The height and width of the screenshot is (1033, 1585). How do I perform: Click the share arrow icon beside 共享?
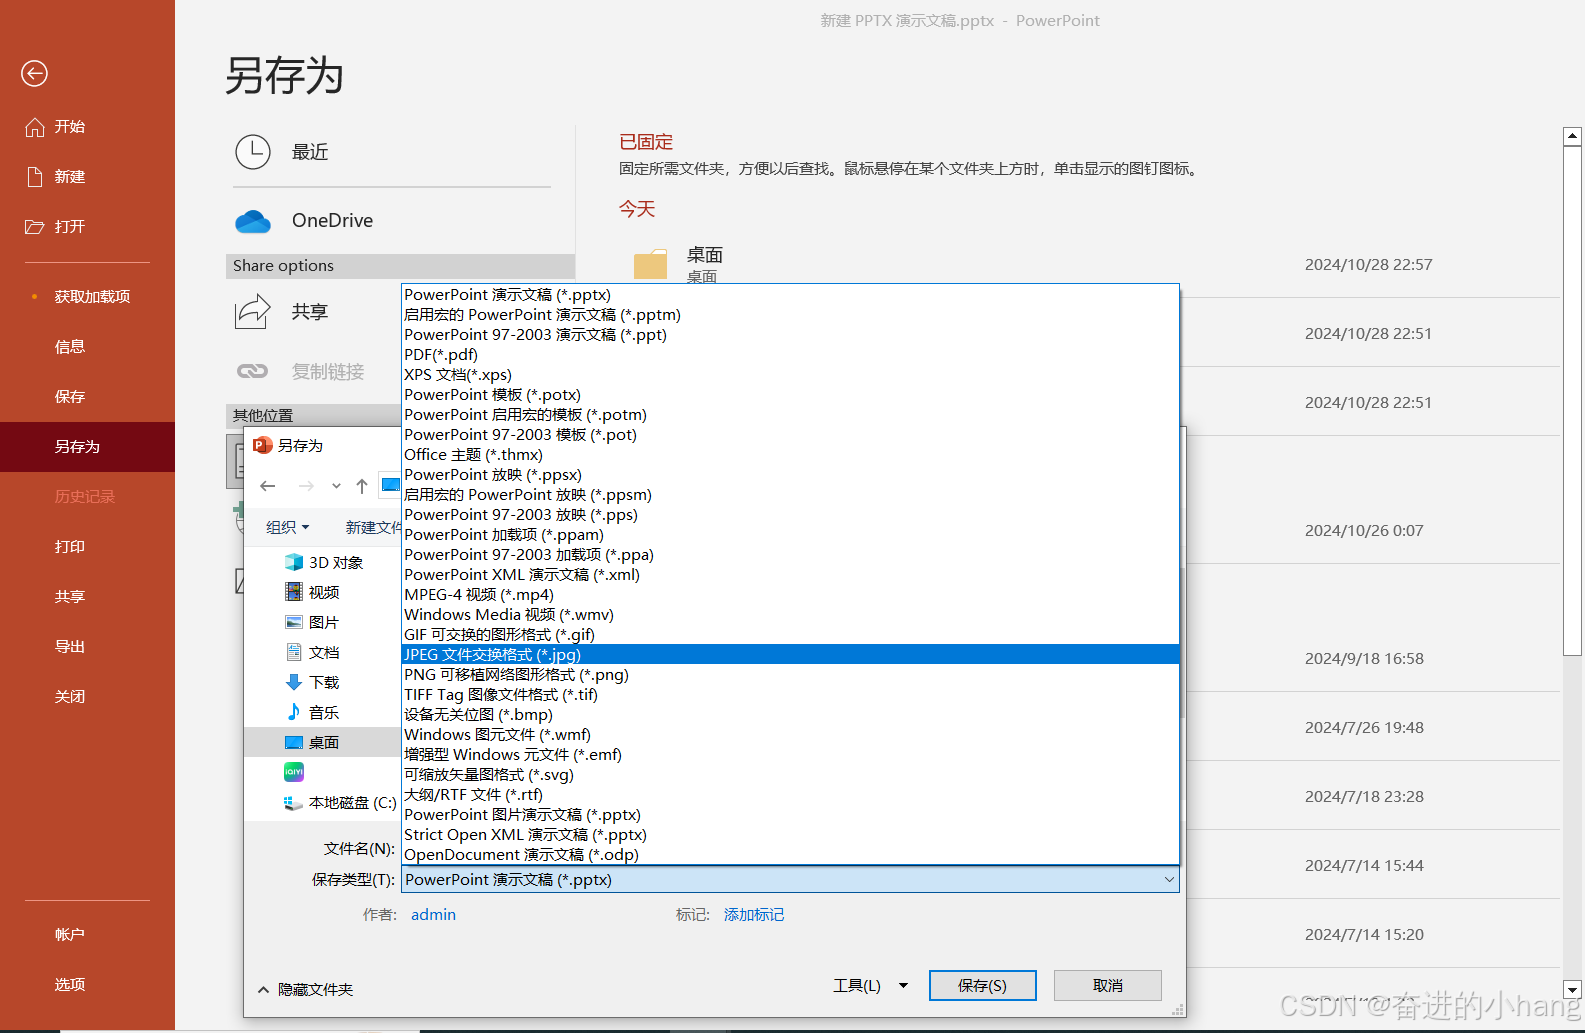(x=253, y=312)
